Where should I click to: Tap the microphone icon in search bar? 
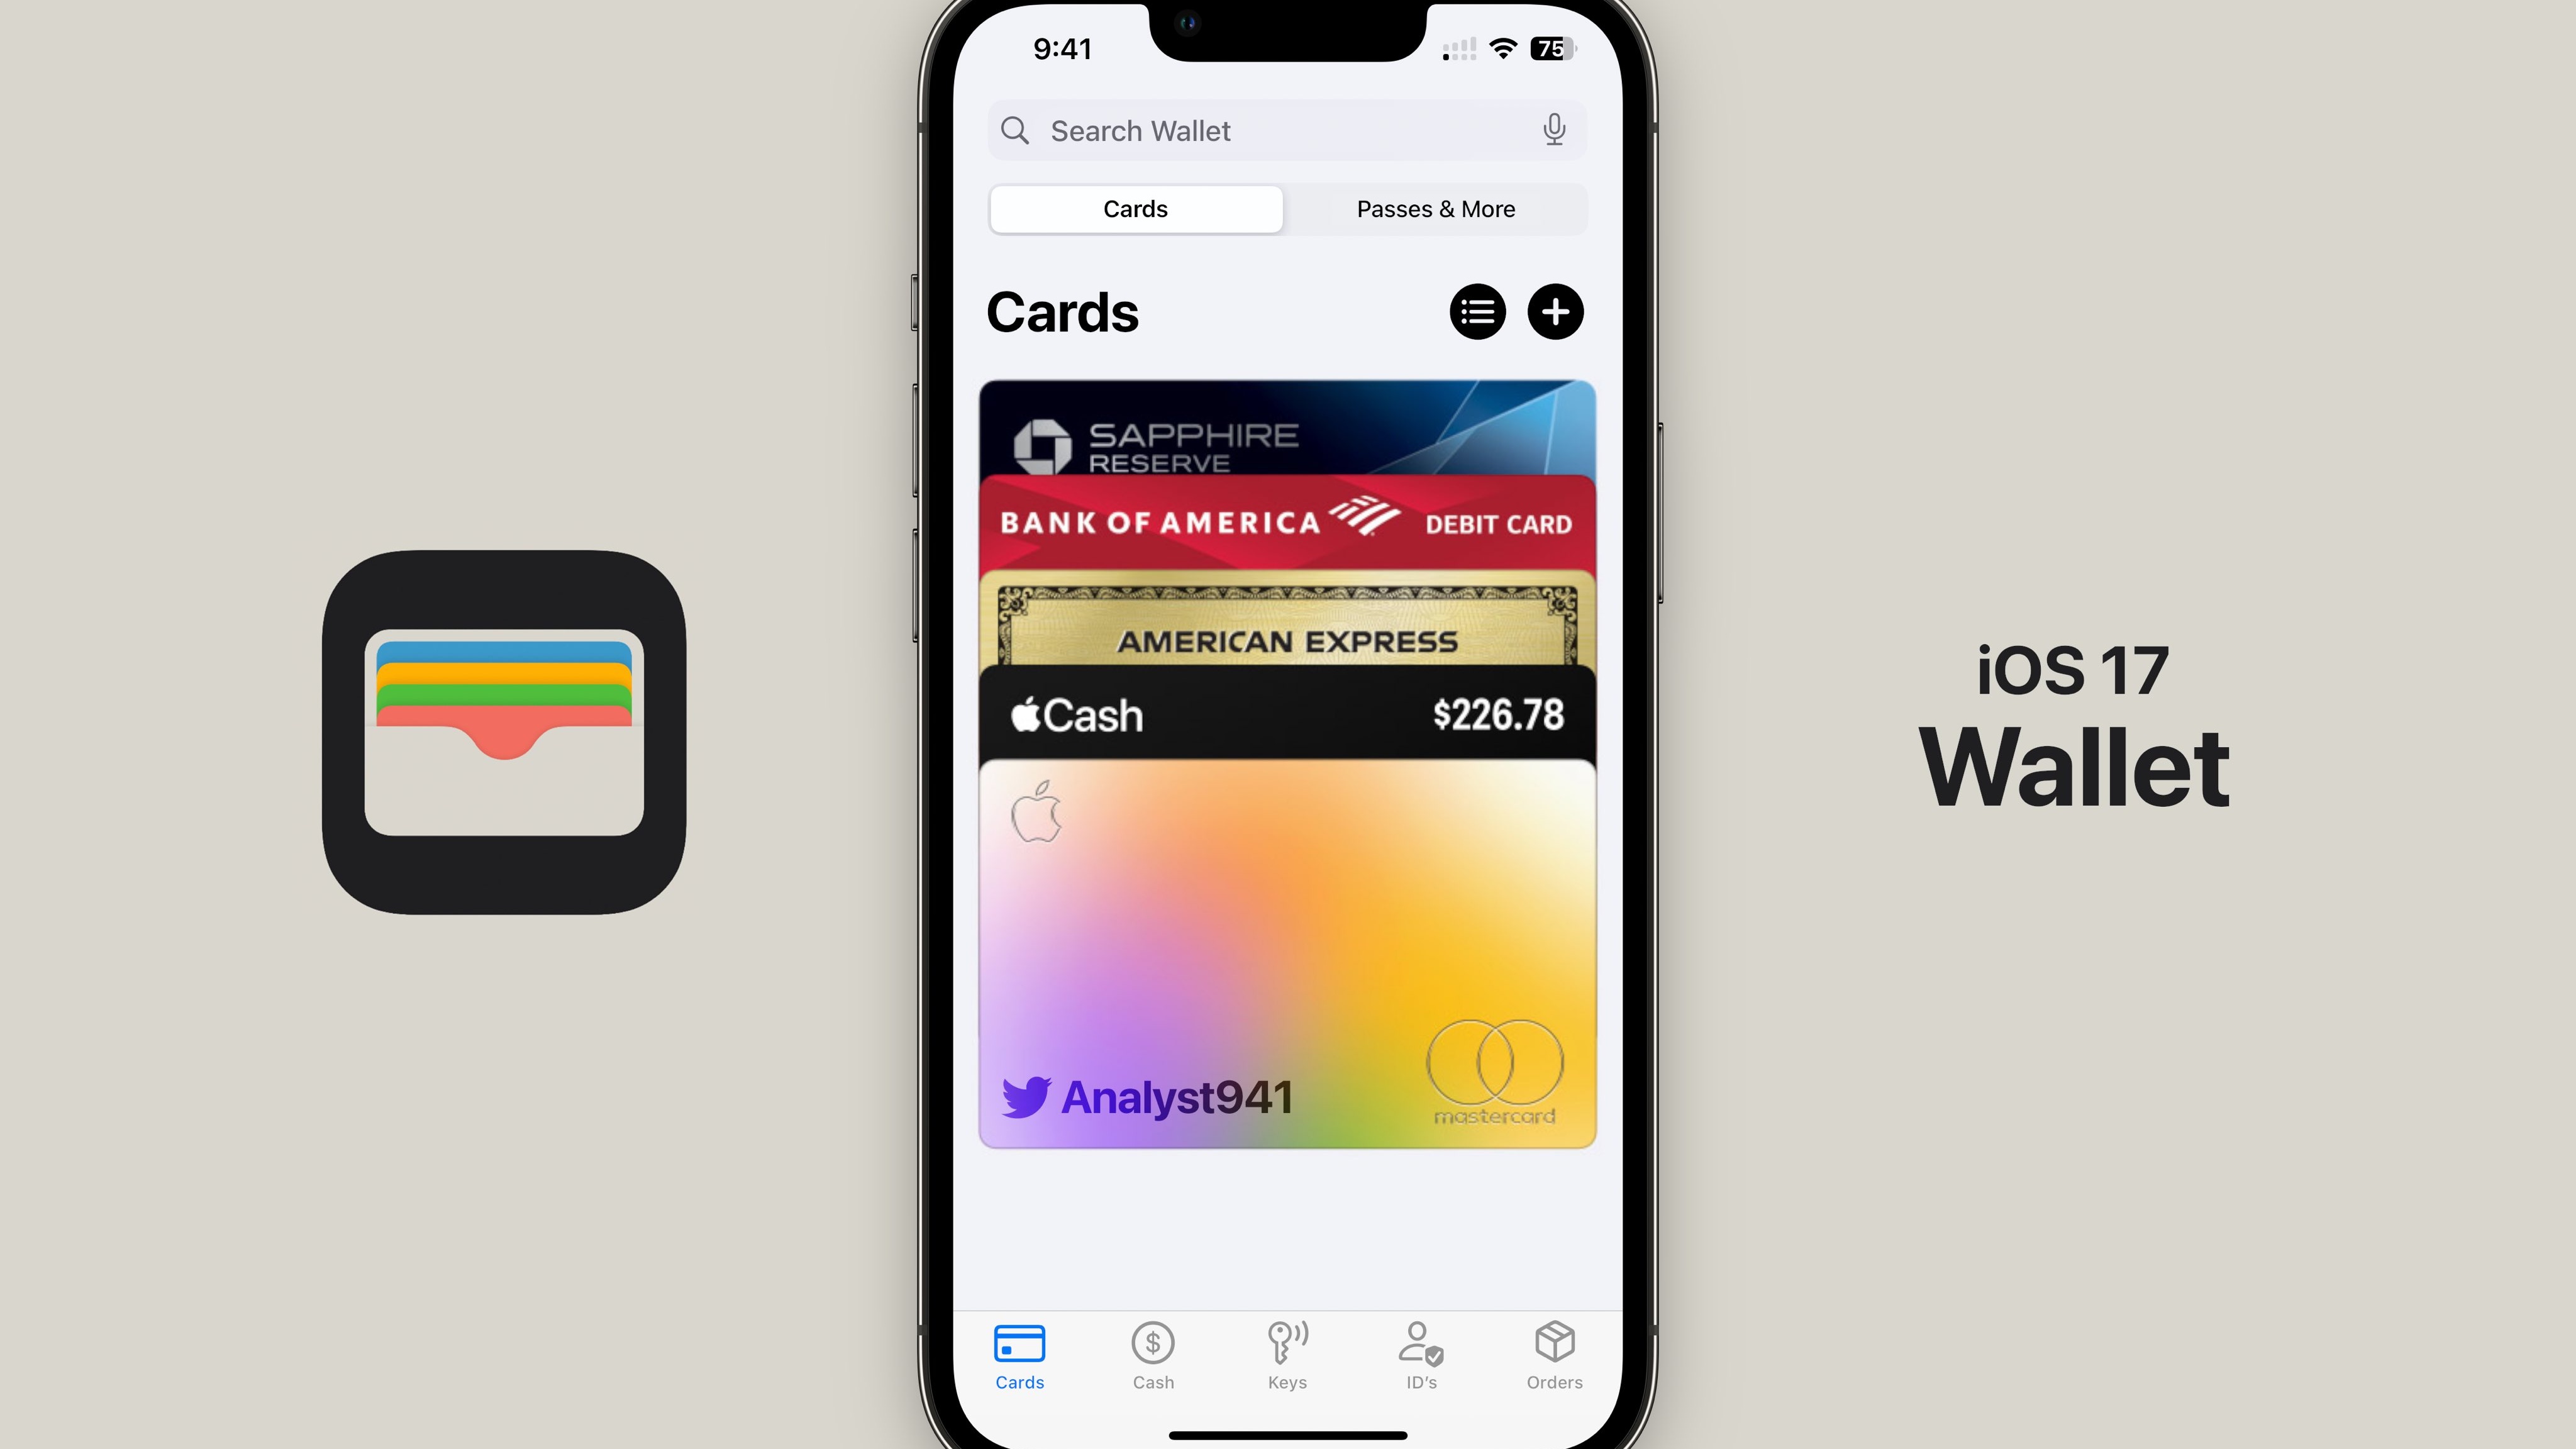(x=1553, y=129)
